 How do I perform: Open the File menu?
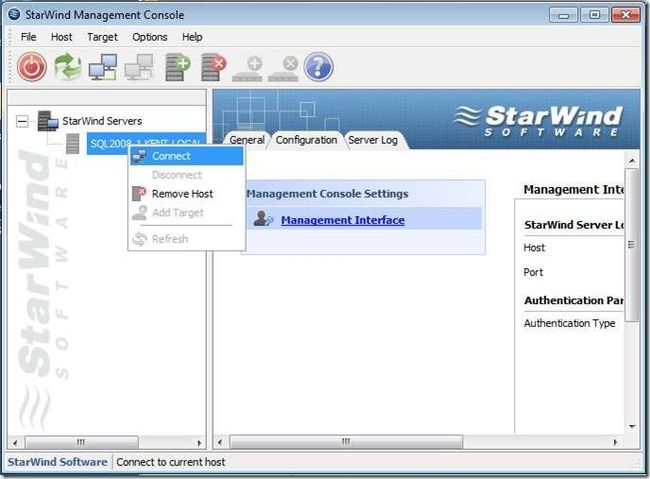[x=28, y=37]
